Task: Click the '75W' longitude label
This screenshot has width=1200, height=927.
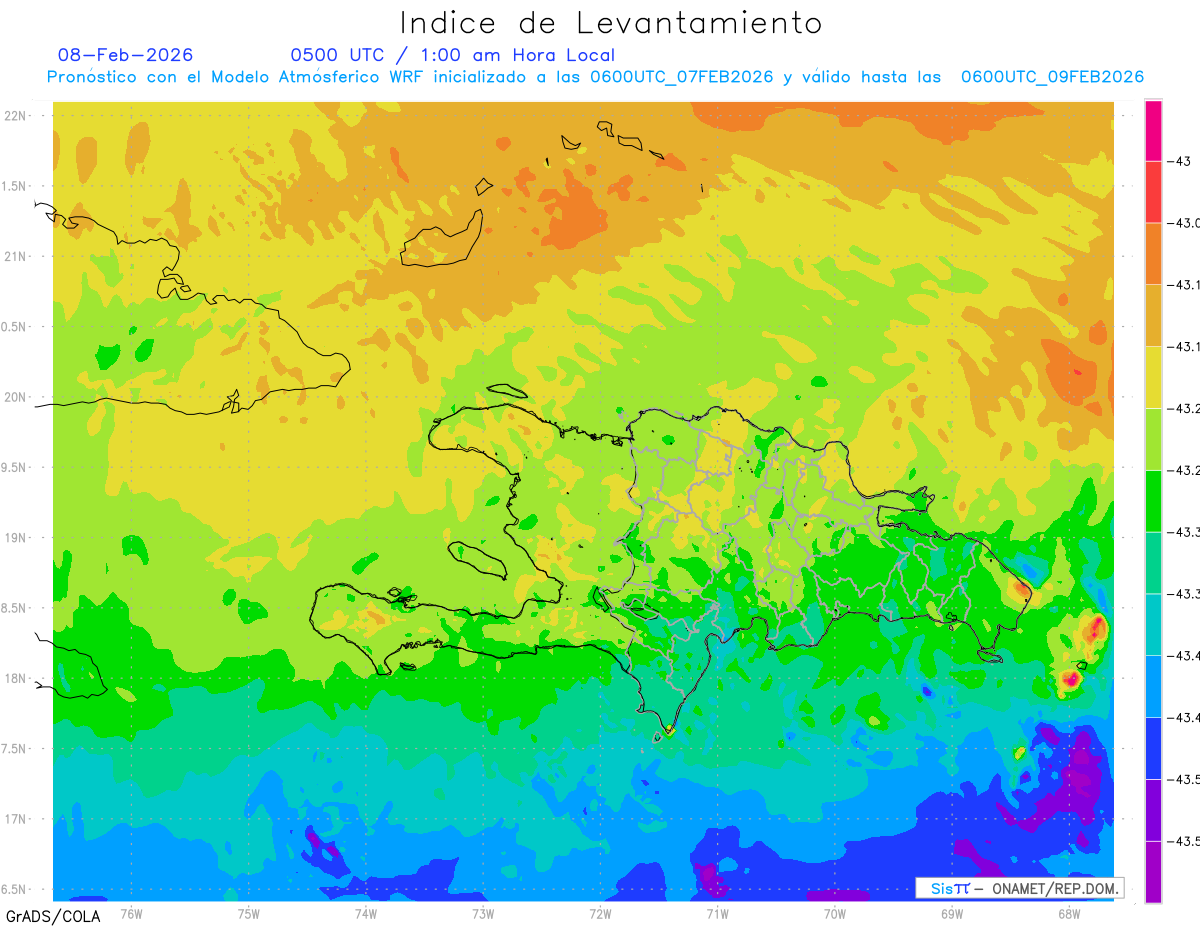Action: tap(249, 913)
